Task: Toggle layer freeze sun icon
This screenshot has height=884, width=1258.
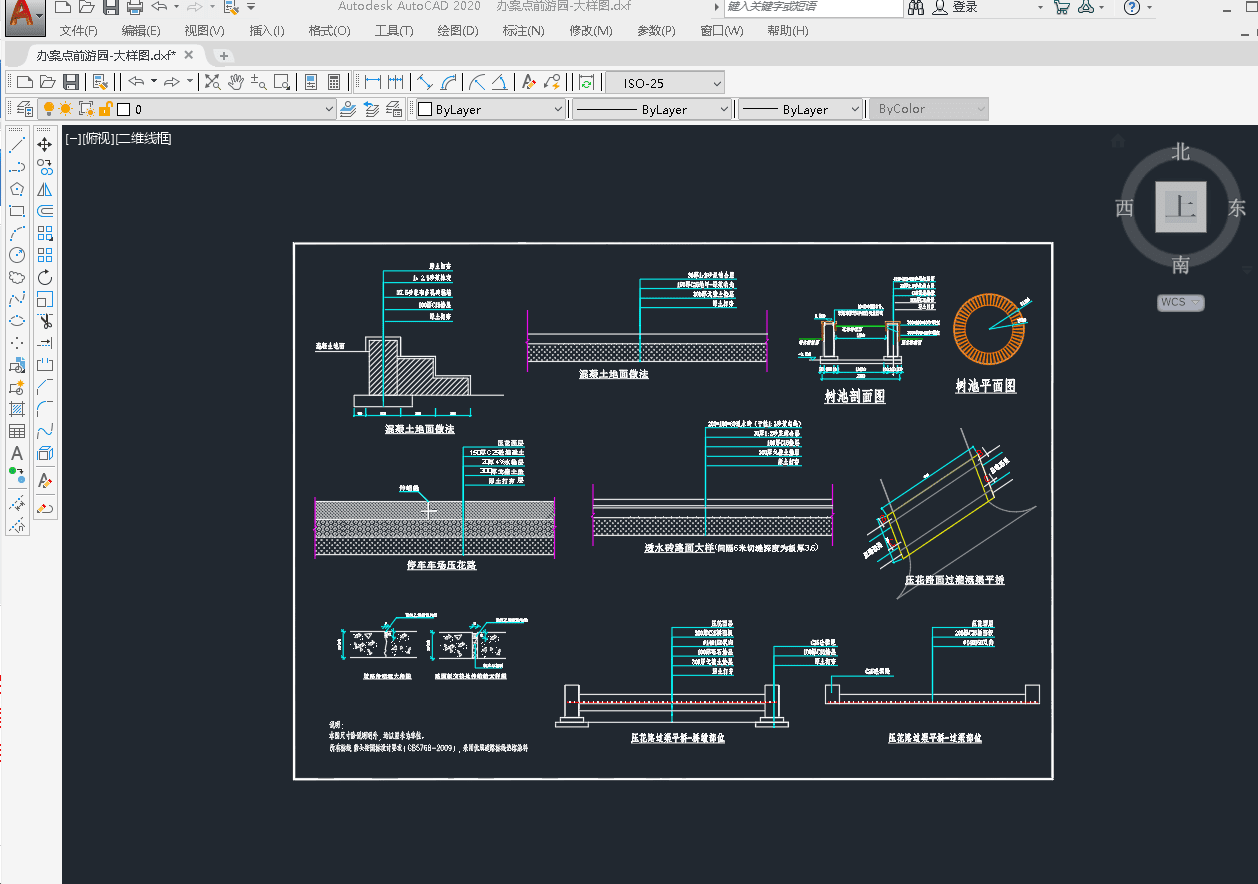Action: point(66,109)
